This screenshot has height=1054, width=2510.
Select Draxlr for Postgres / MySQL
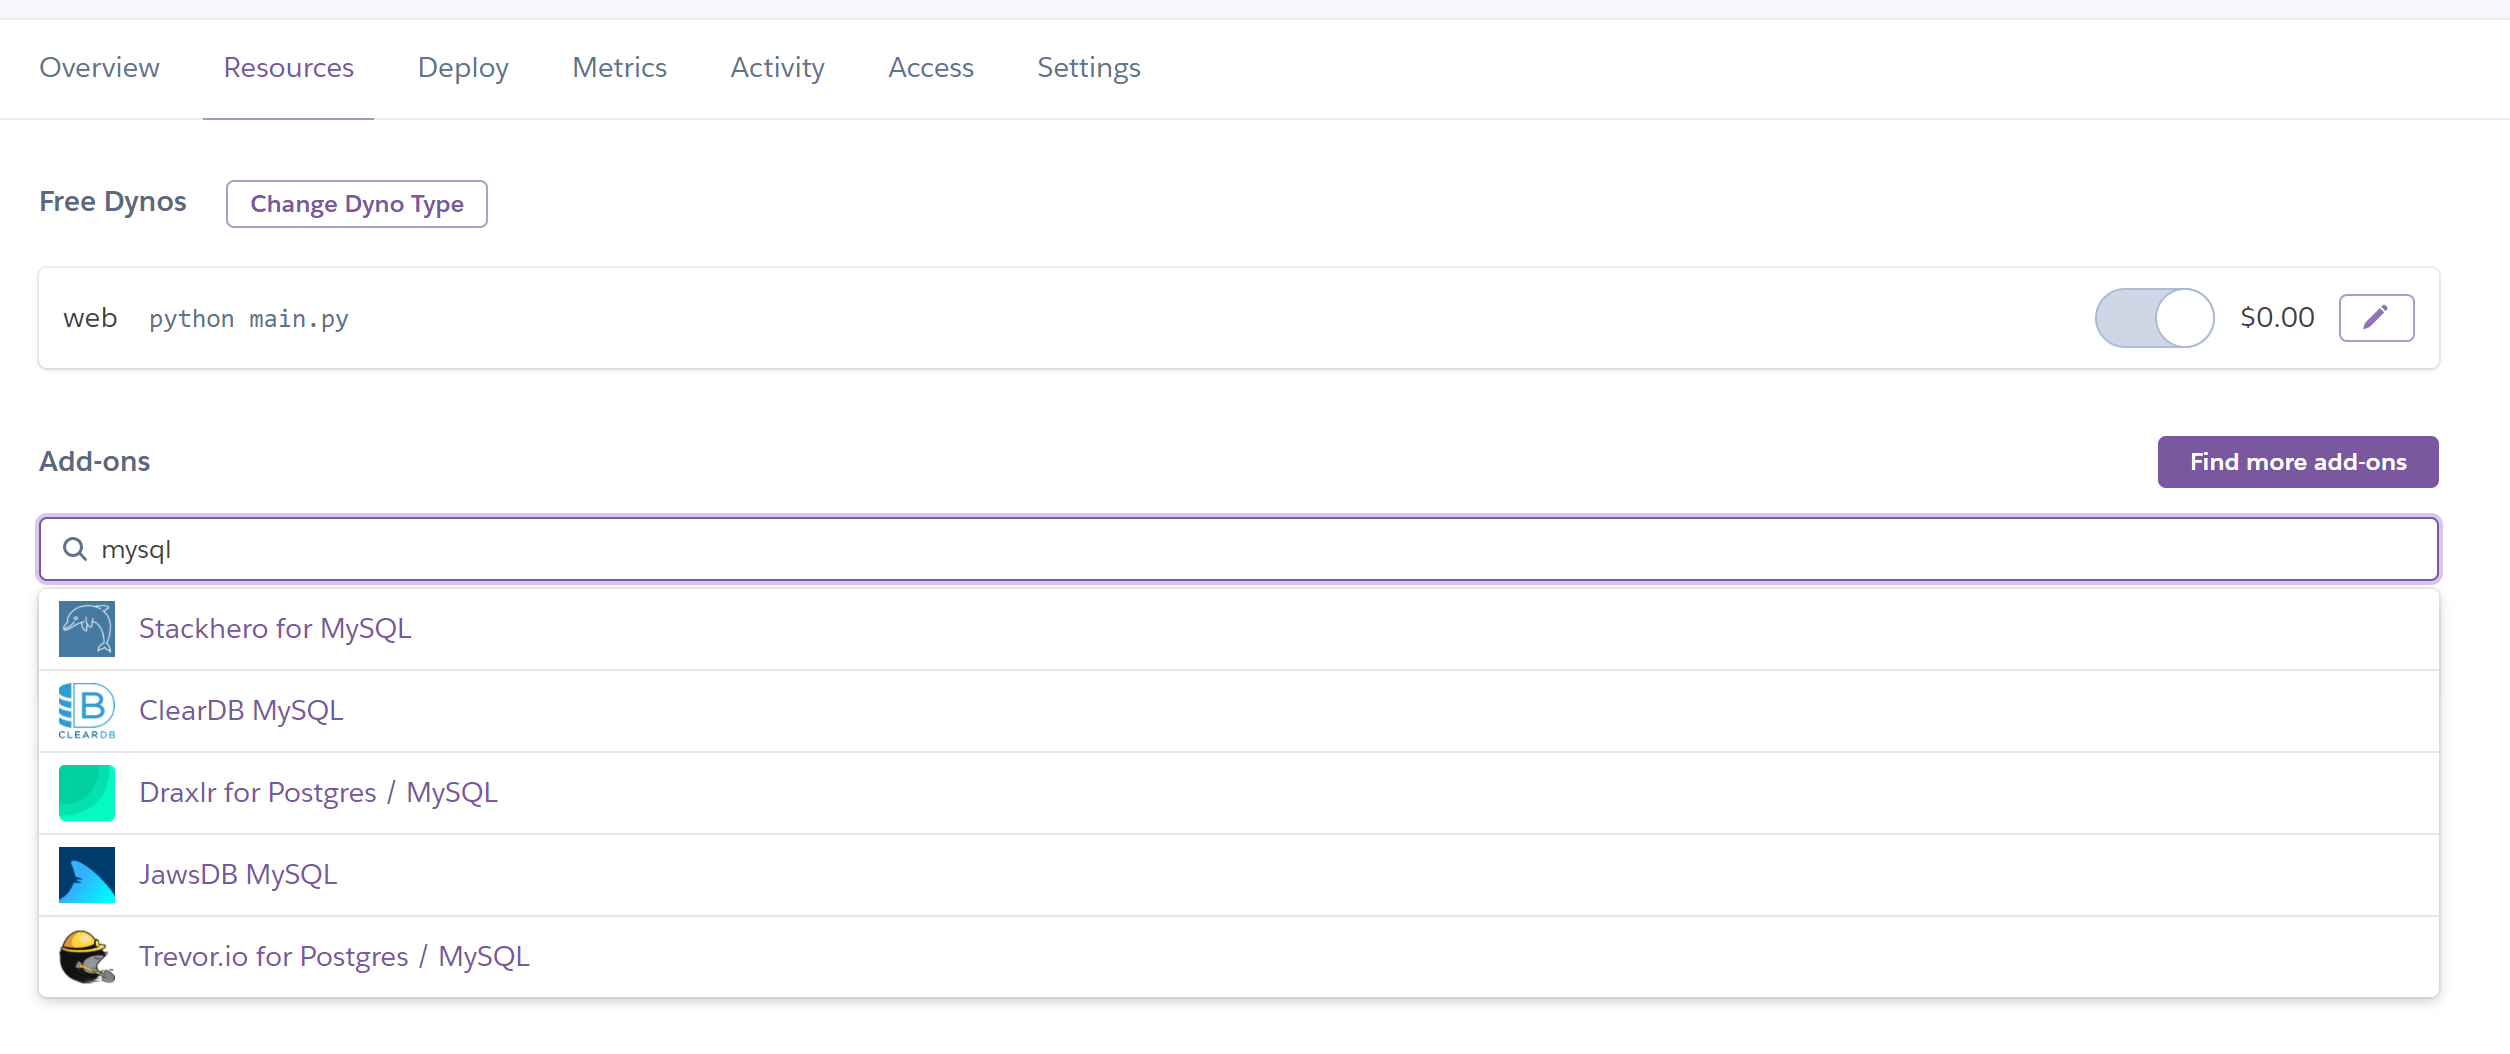tap(318, 793)
